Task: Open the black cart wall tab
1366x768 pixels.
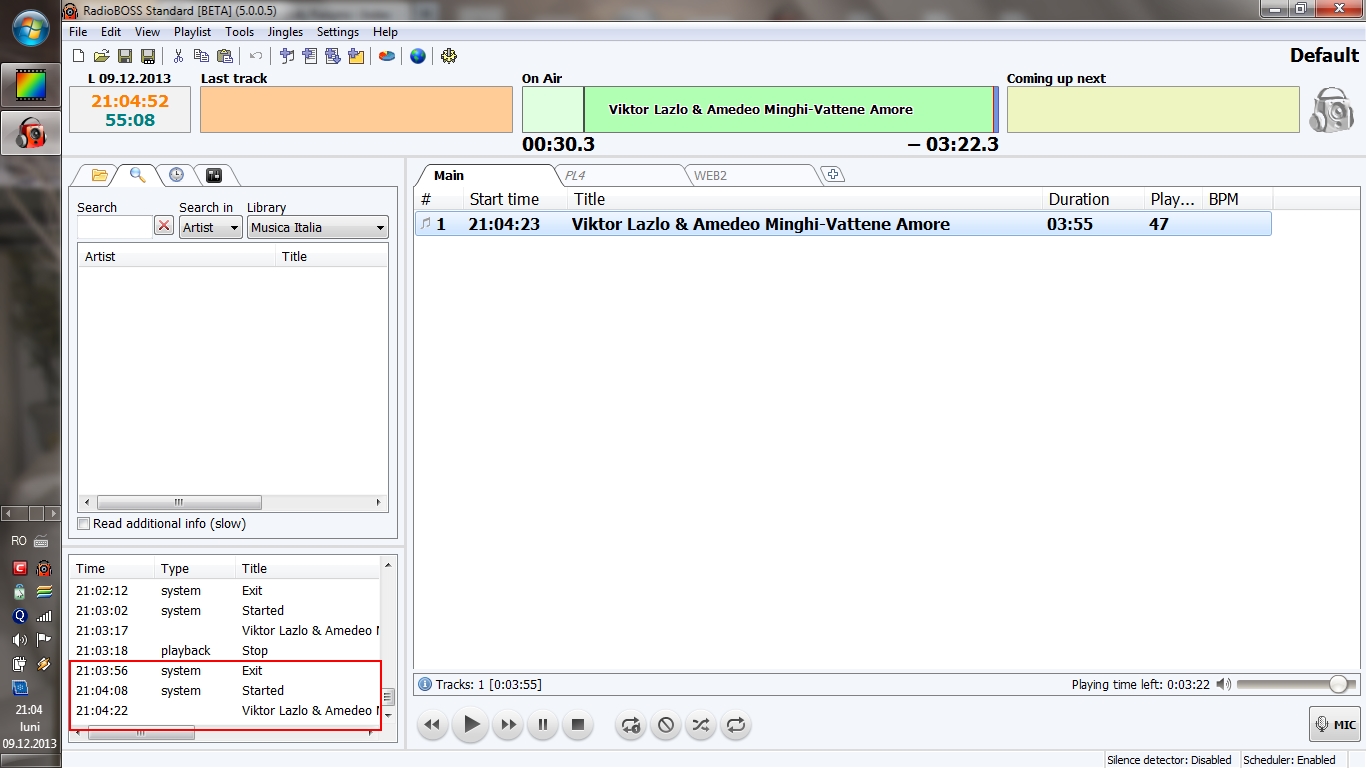Action: pos(213,175)
